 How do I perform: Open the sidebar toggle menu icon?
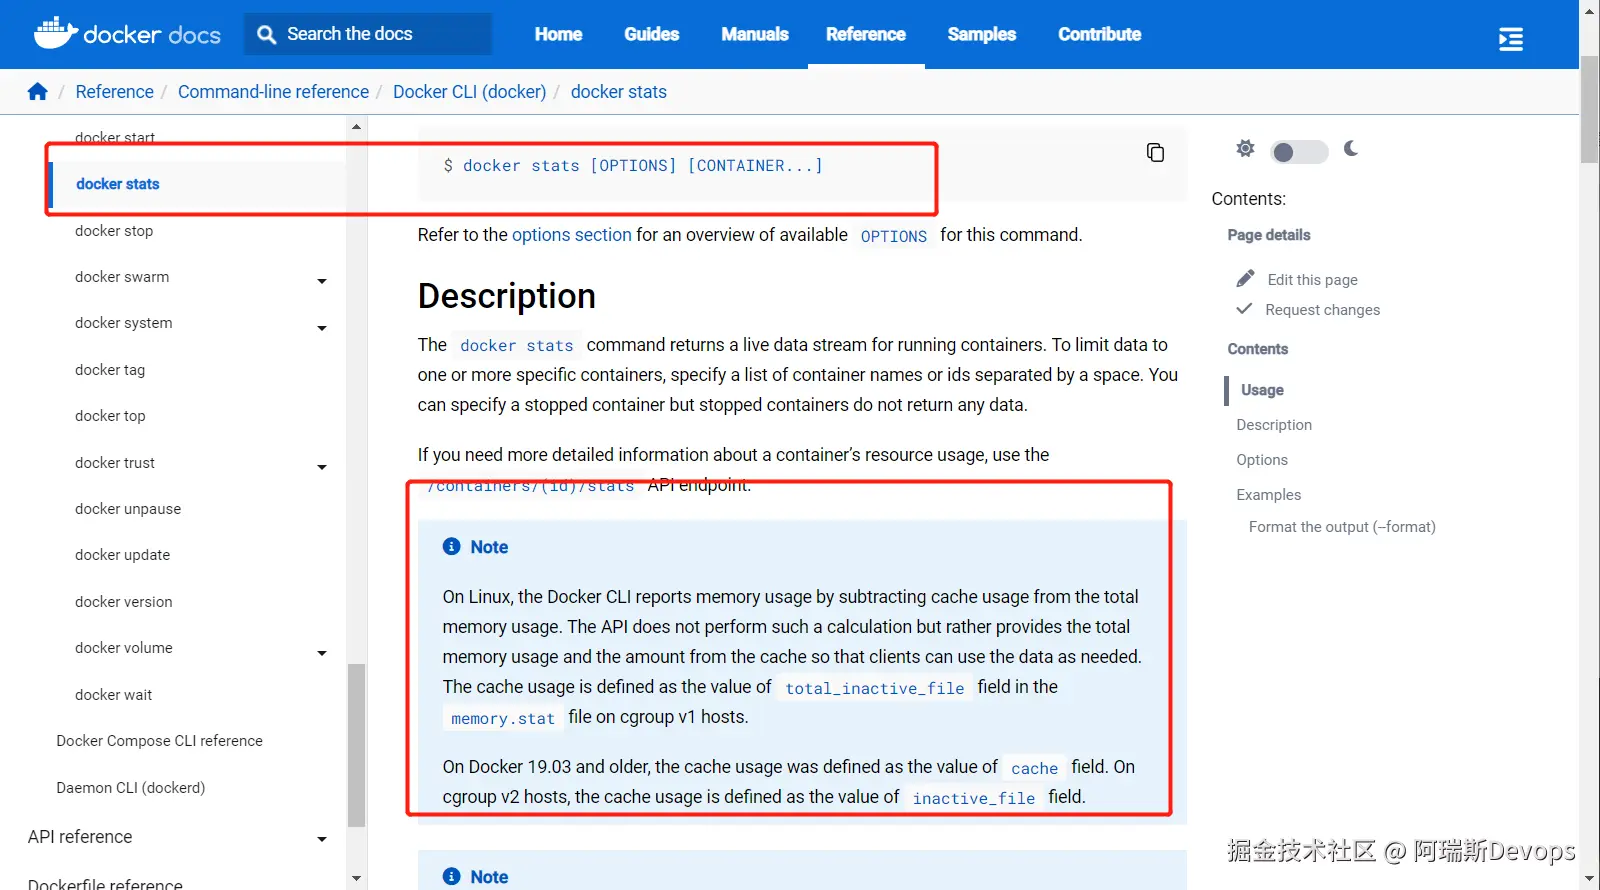click(1511, 39)
